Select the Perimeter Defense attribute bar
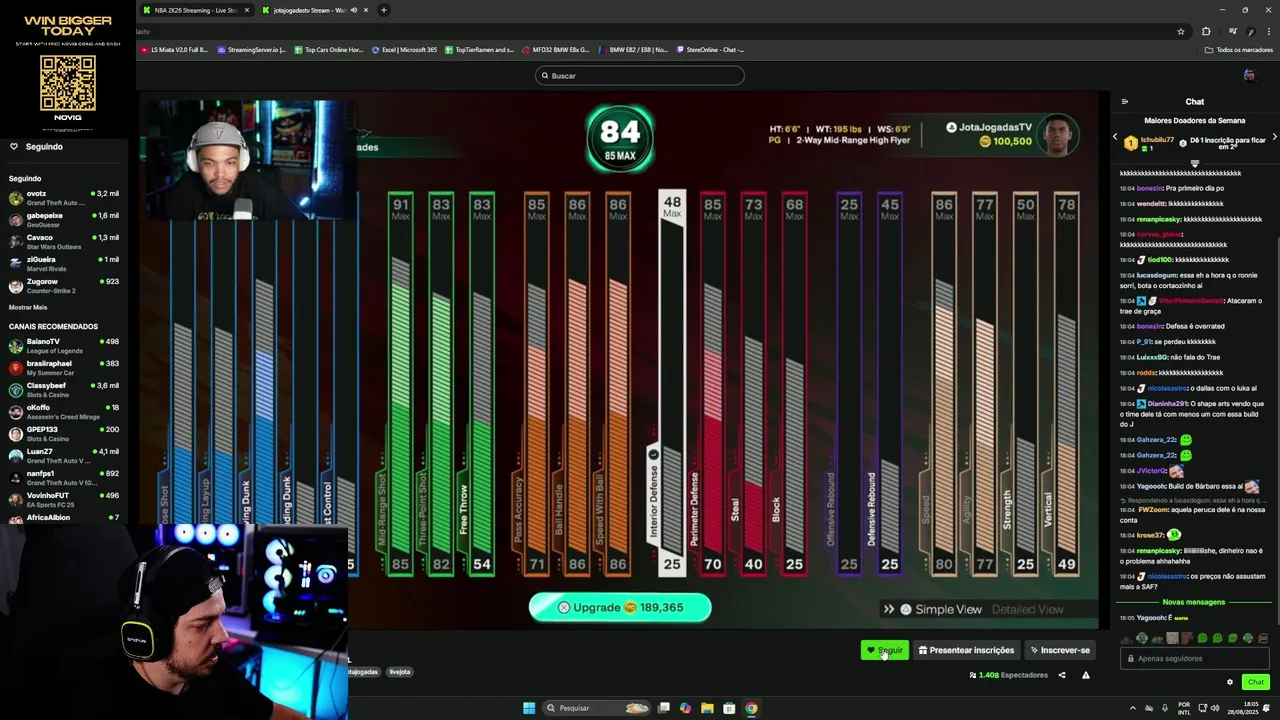 [x=712, y=385]
